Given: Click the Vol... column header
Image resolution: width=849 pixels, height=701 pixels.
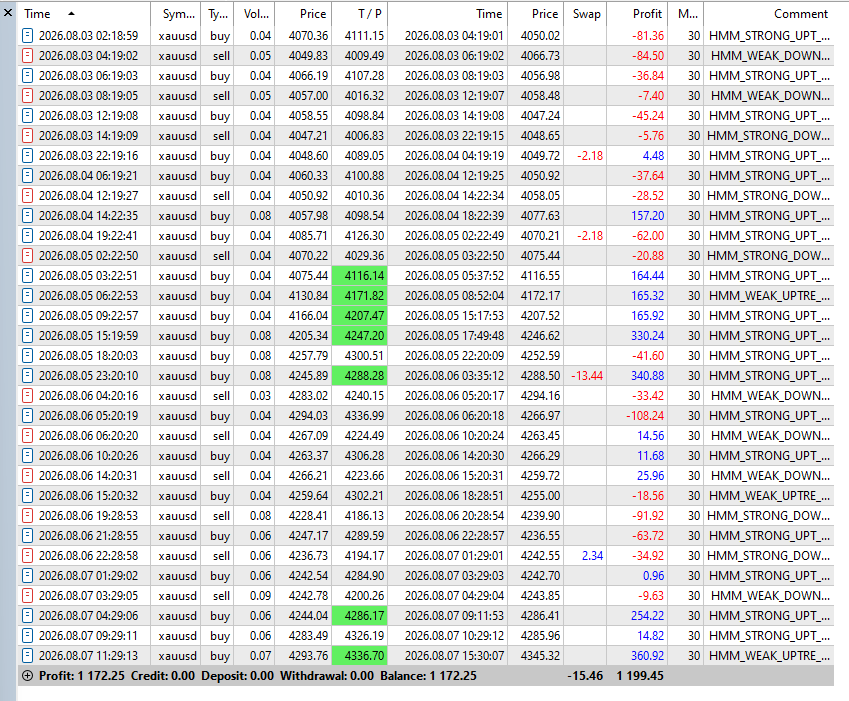Looking at the screenshot, I should click(254, 14).
